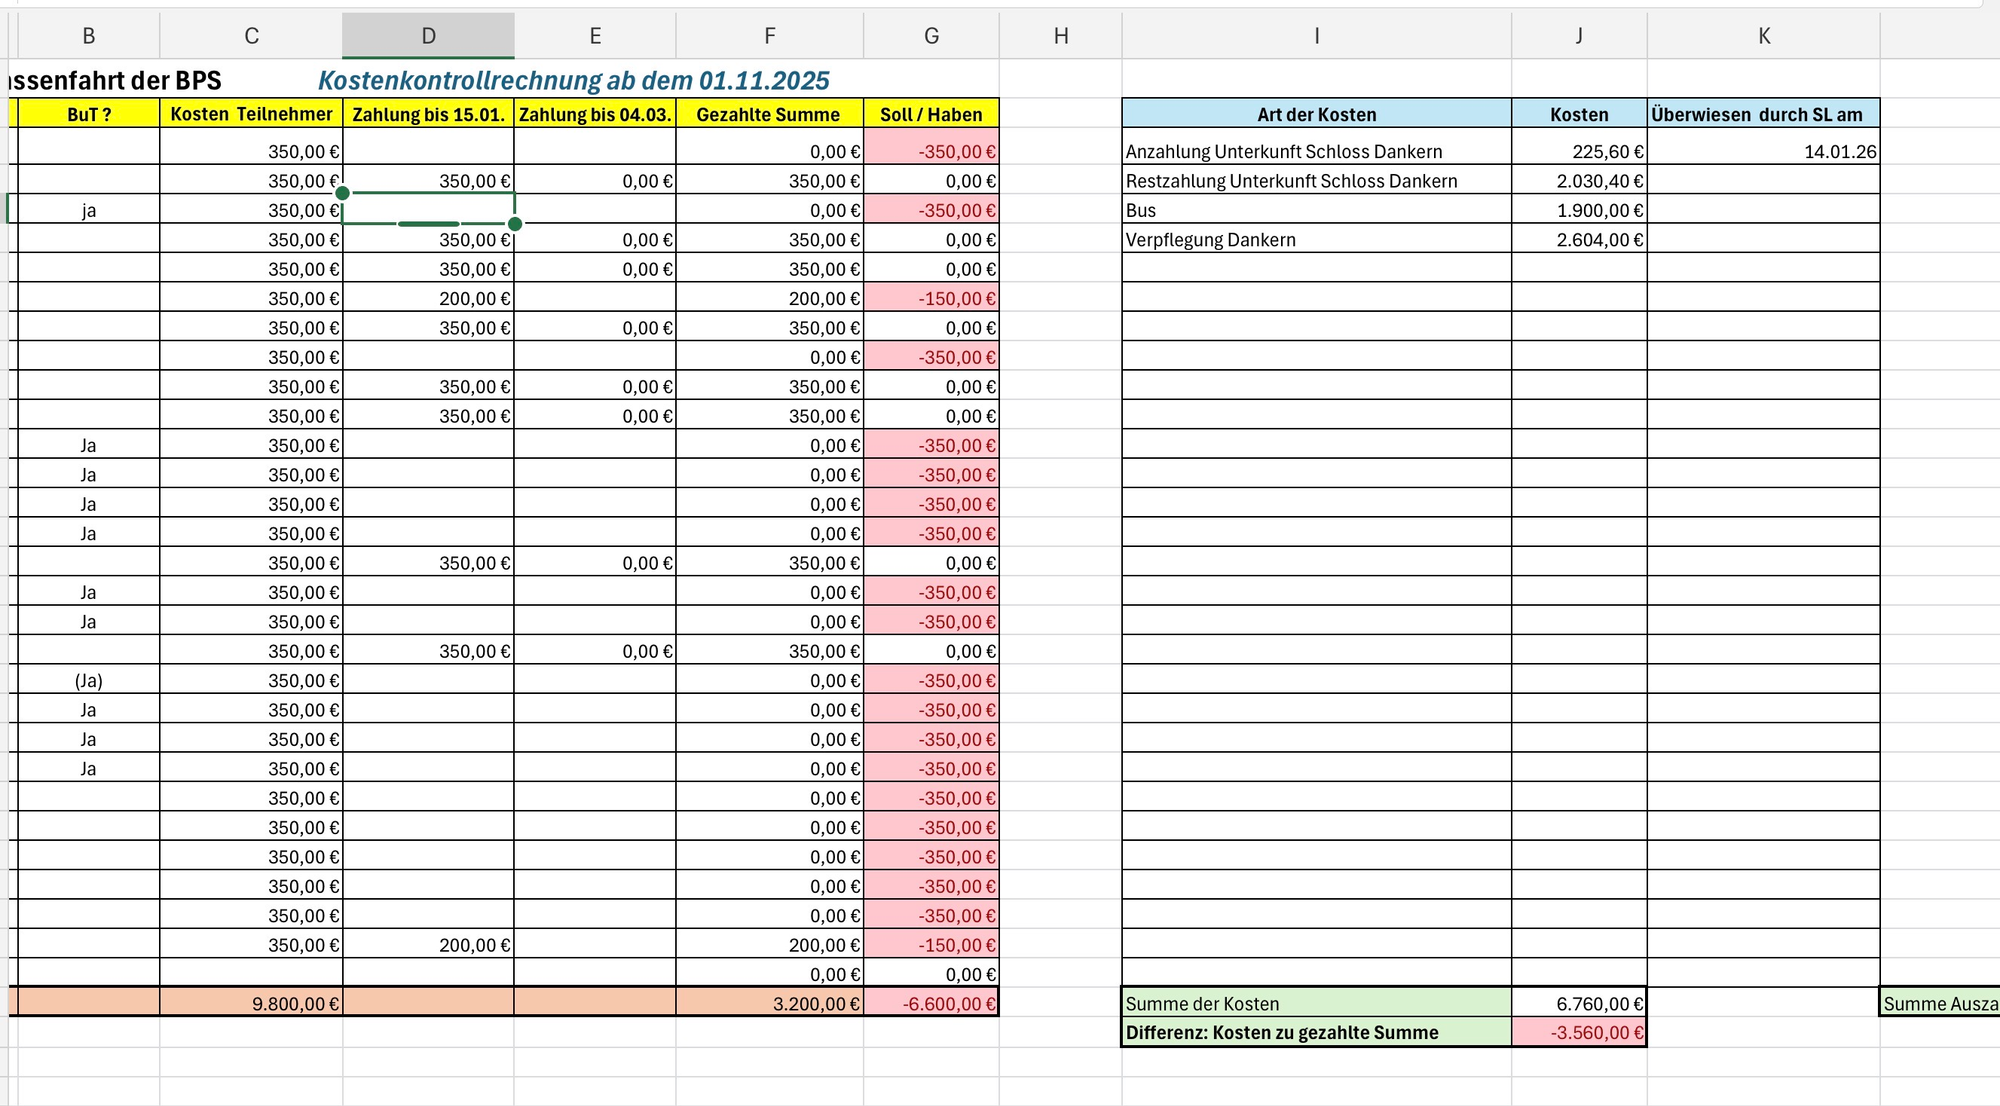Screen dimensions: 2000x1106
Task: Select 'Zahlung bis 04.03.' header cell
Action: pos(595,114)
